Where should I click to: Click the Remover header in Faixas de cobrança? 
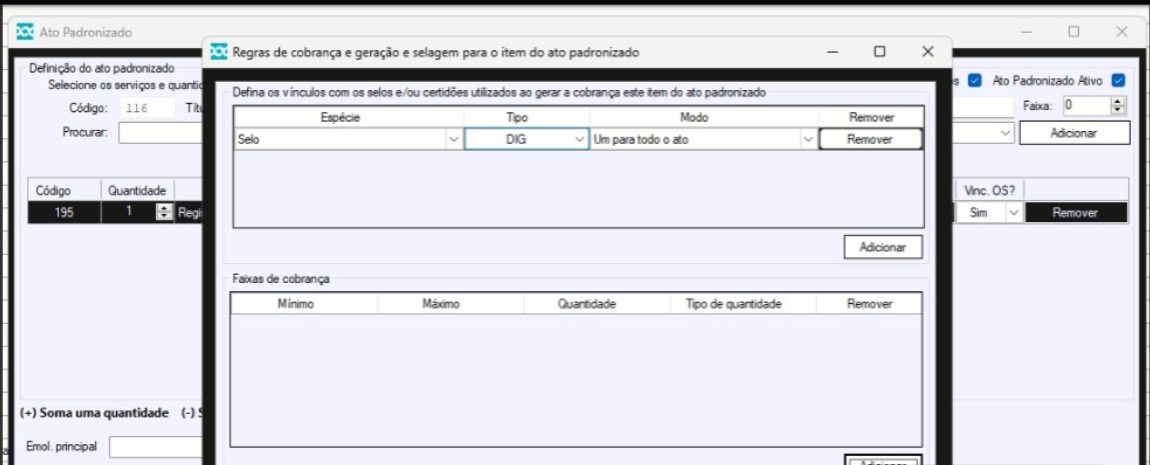click(869, 304)
